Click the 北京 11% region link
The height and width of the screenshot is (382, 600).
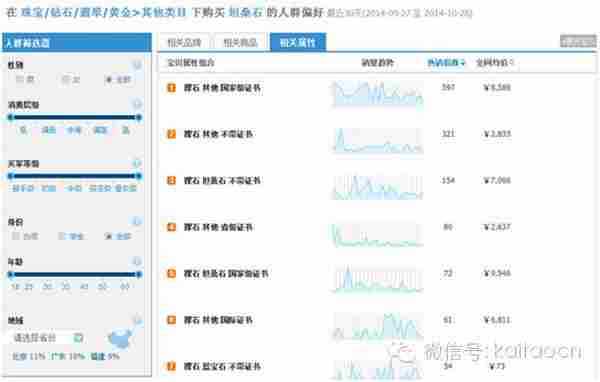click(29, 356)
